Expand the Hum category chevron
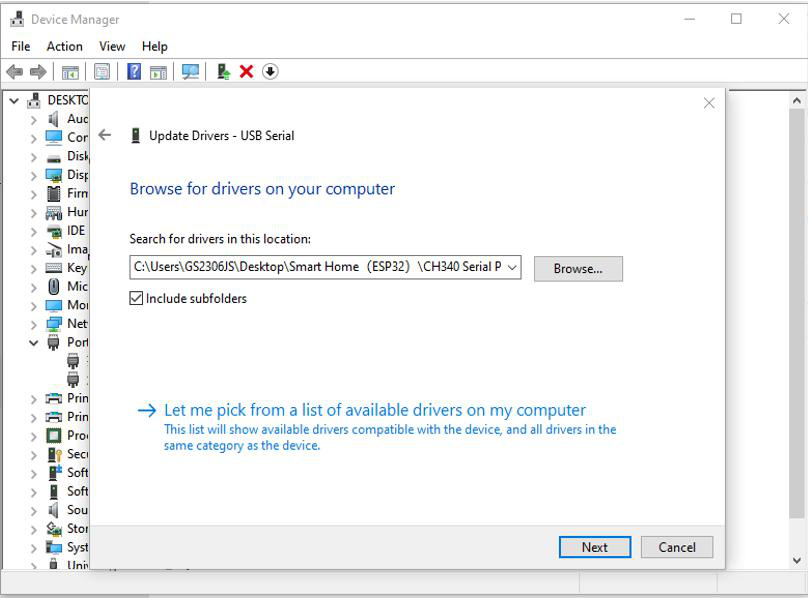The image size is (808, 598). 33,212
